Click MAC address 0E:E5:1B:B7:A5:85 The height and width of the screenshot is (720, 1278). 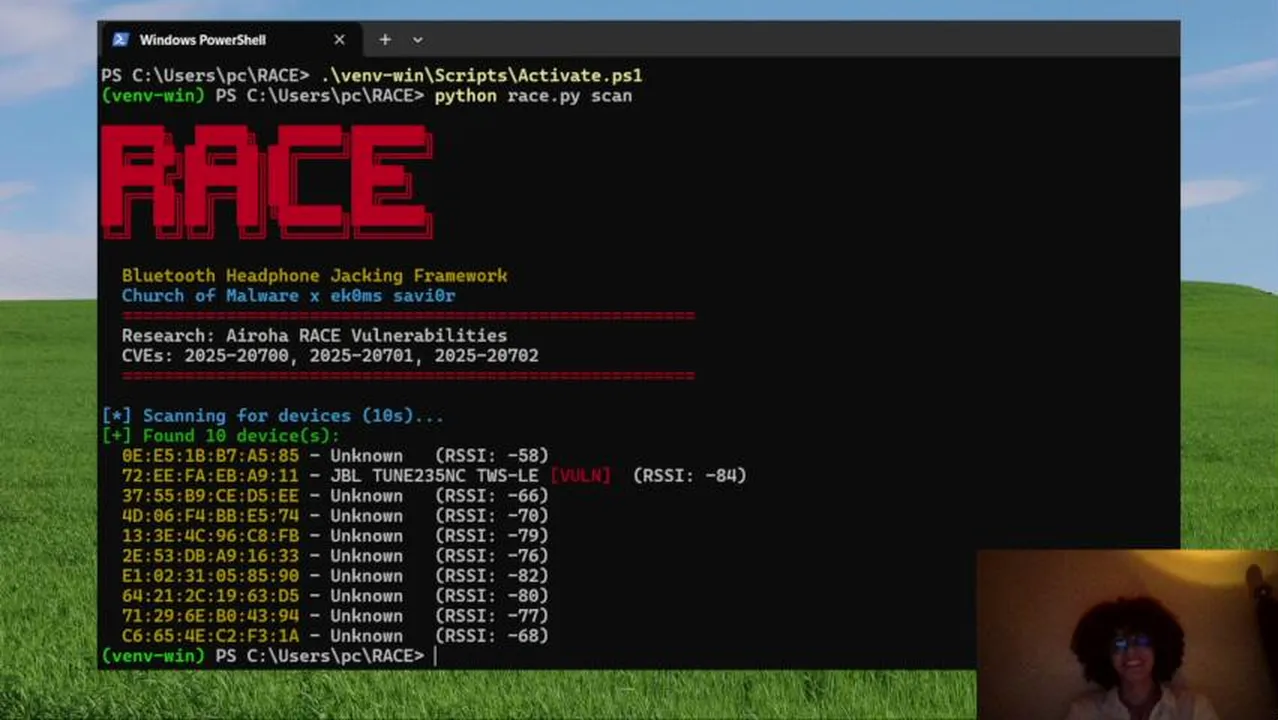210,455
